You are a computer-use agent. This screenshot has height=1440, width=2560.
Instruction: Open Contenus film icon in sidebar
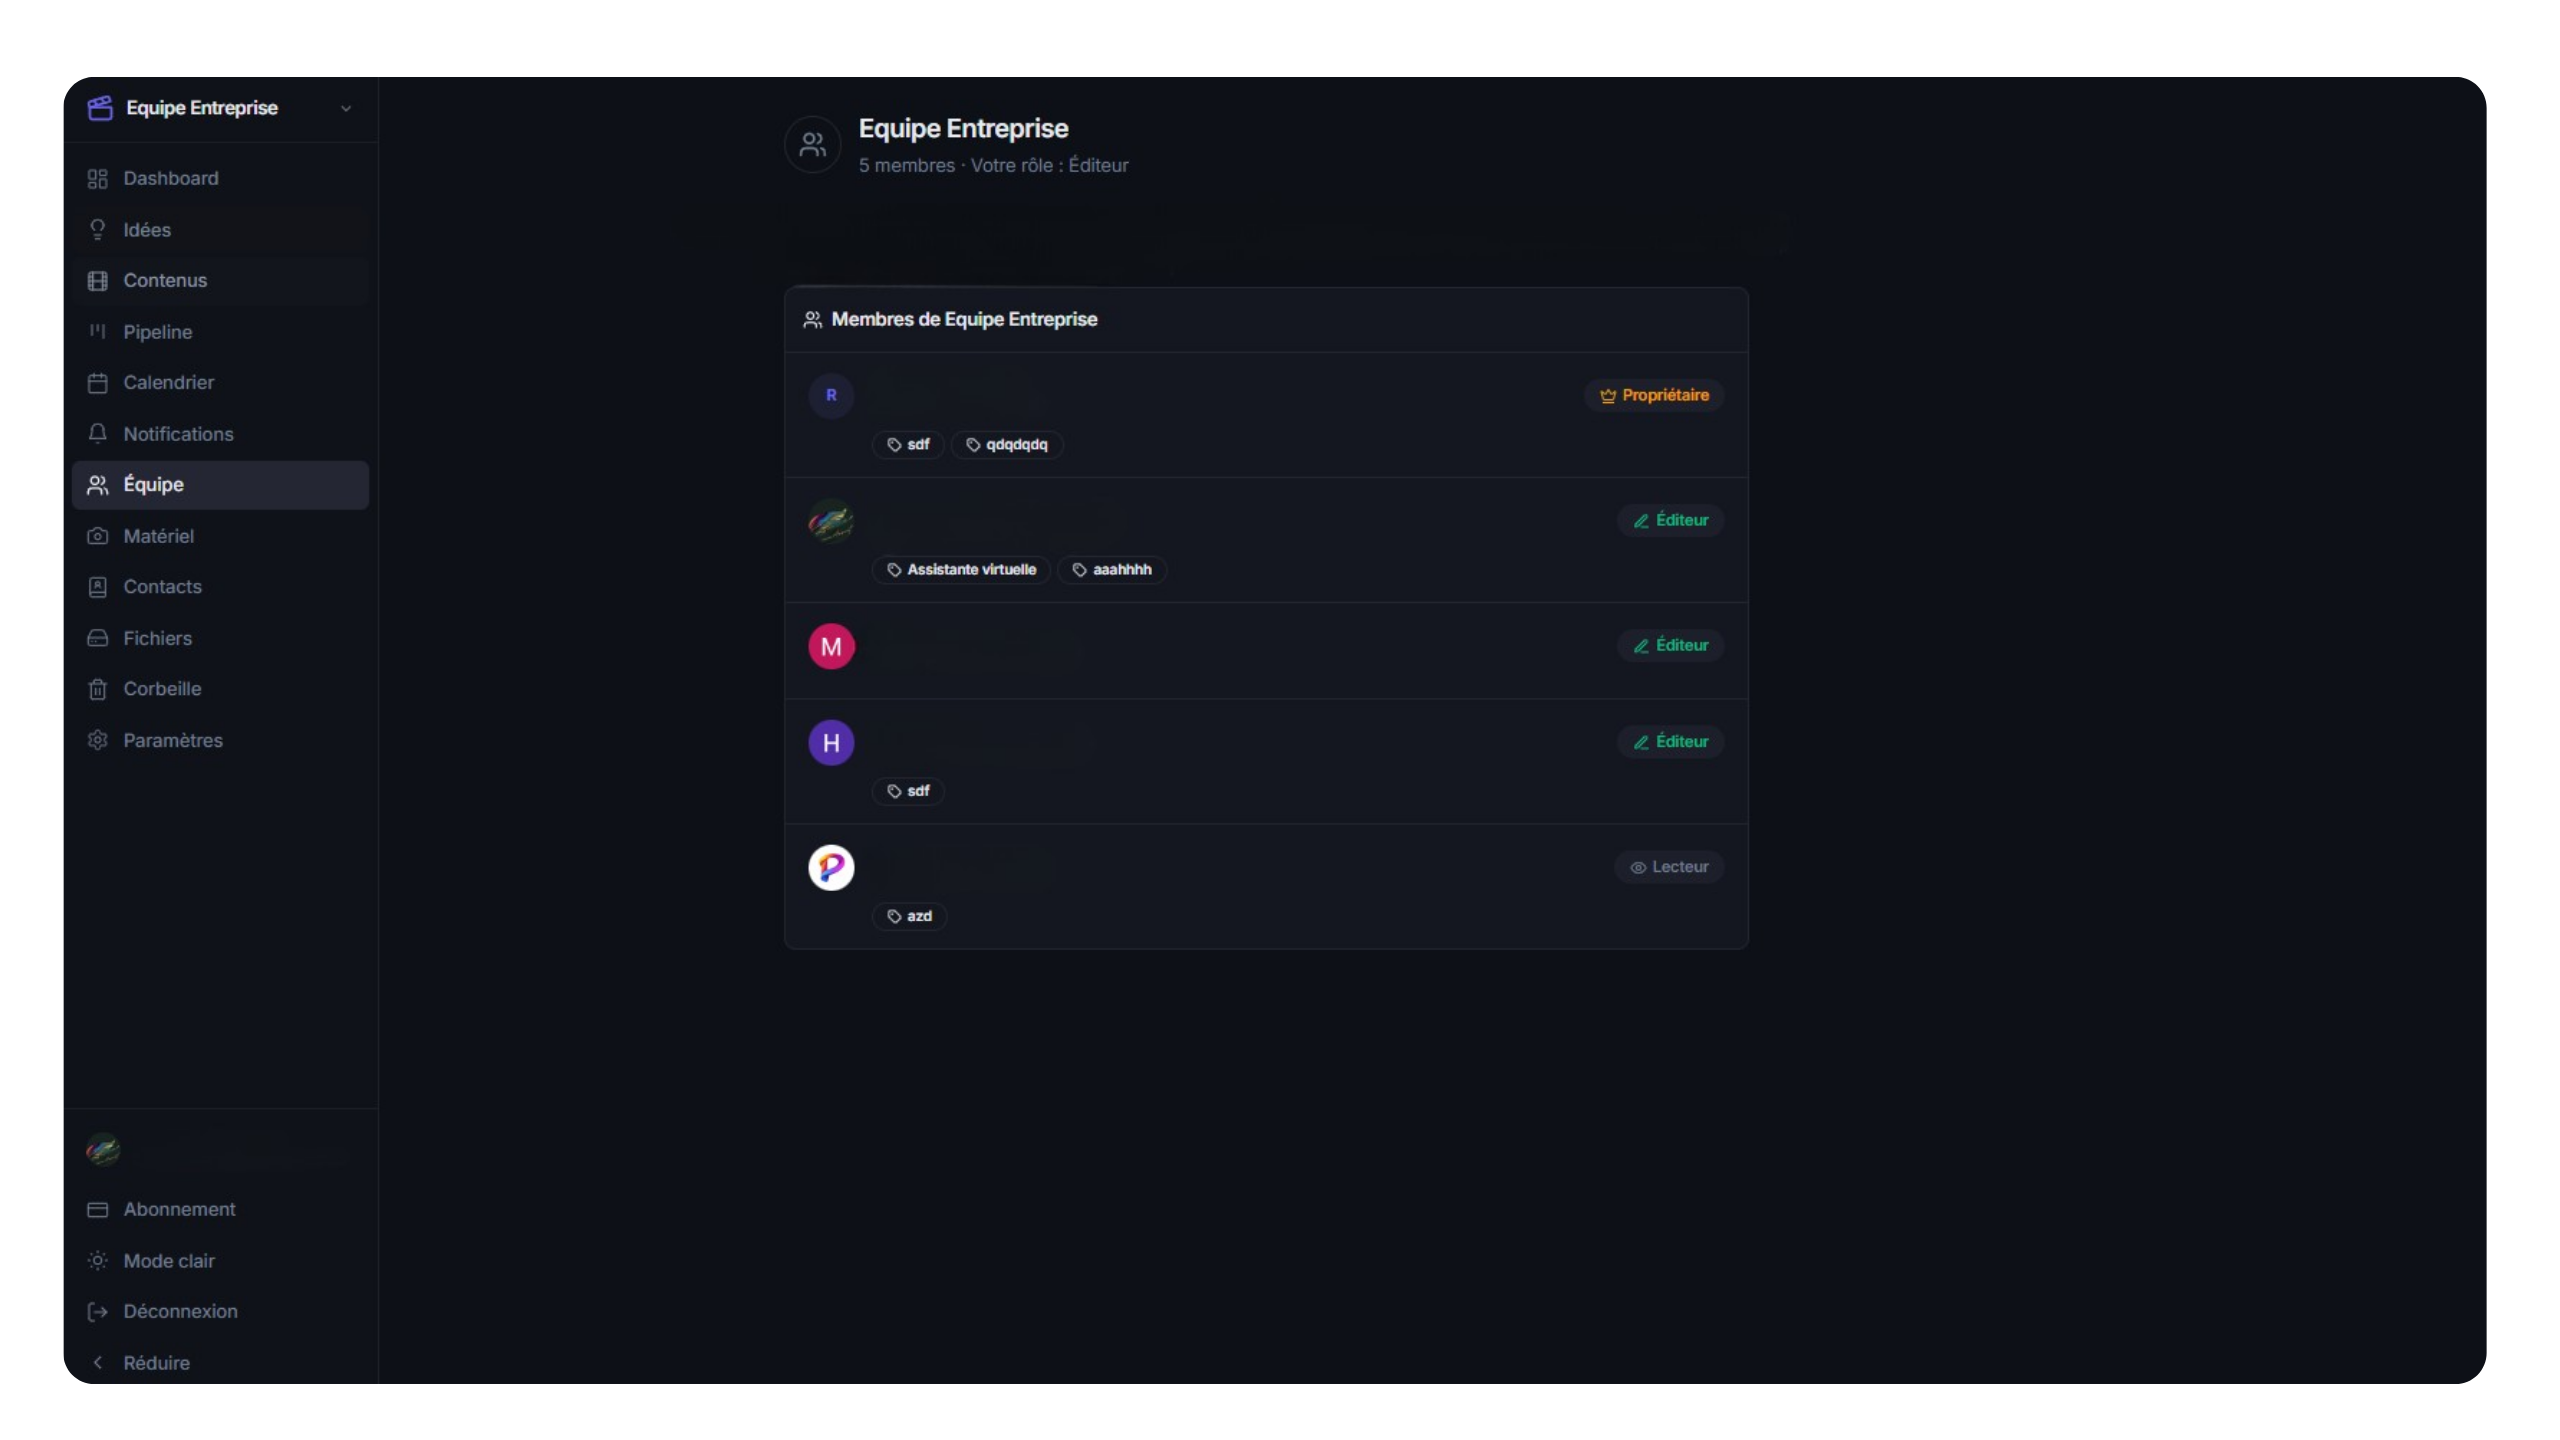tap(97, 281)
